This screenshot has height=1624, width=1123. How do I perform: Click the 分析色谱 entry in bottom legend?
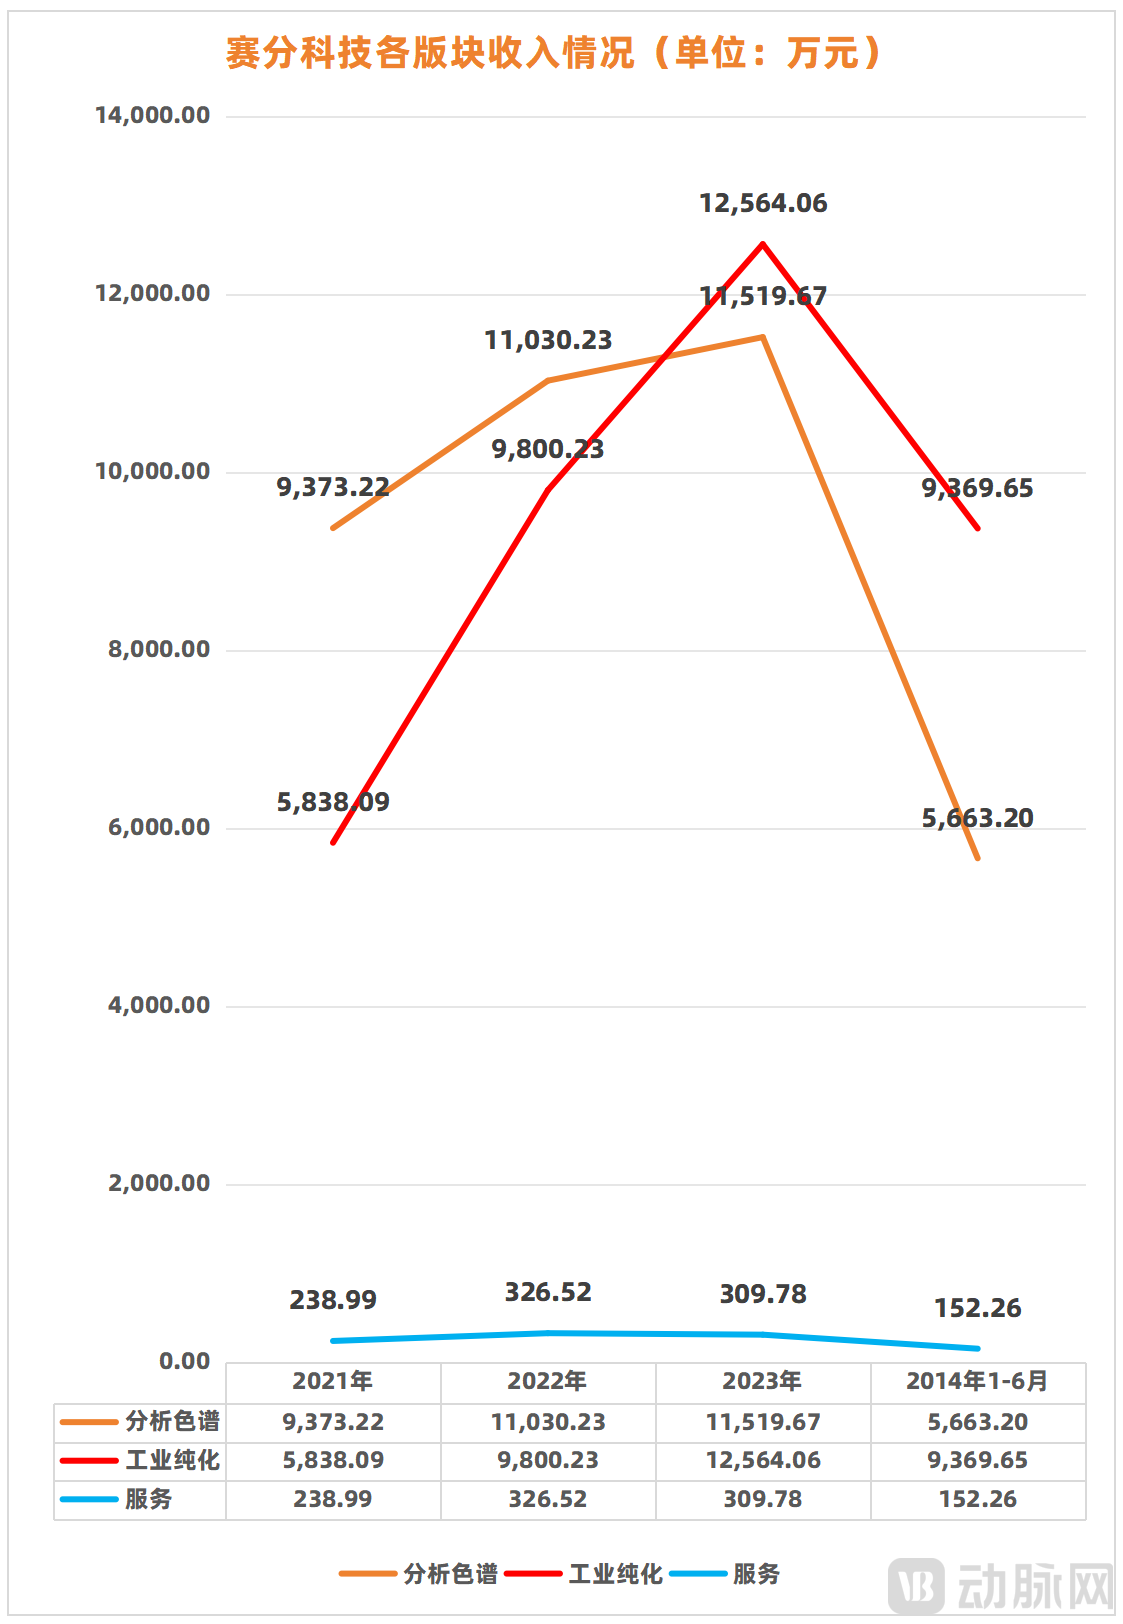click(419, 1574)
